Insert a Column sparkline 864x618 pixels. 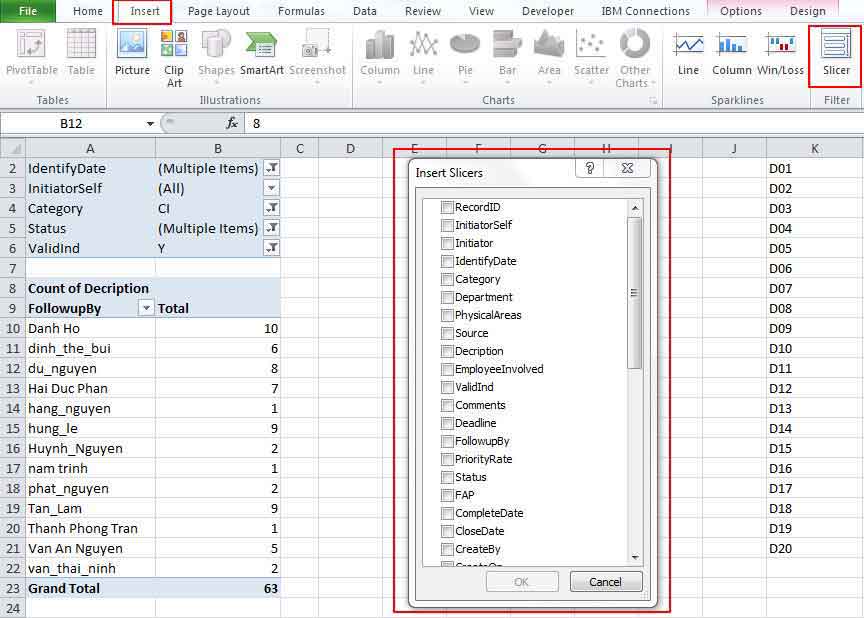tap(732, 54)
